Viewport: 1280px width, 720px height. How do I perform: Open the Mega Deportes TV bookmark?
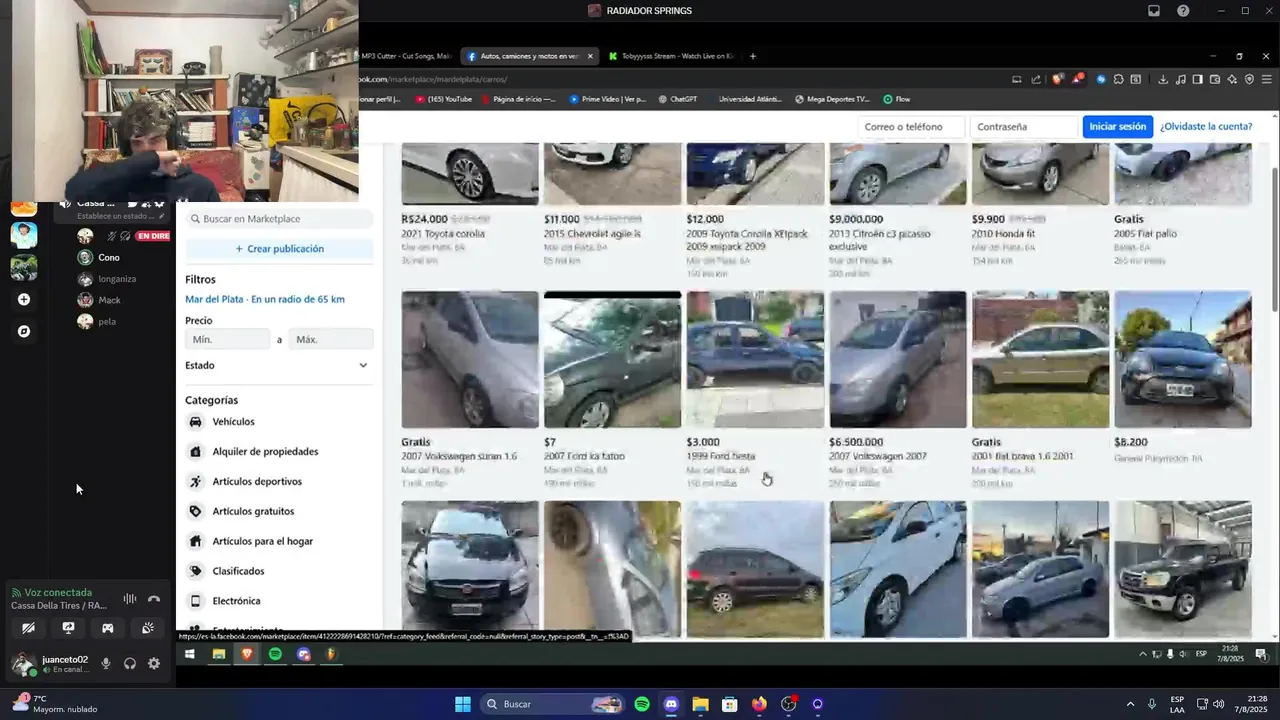832,99
